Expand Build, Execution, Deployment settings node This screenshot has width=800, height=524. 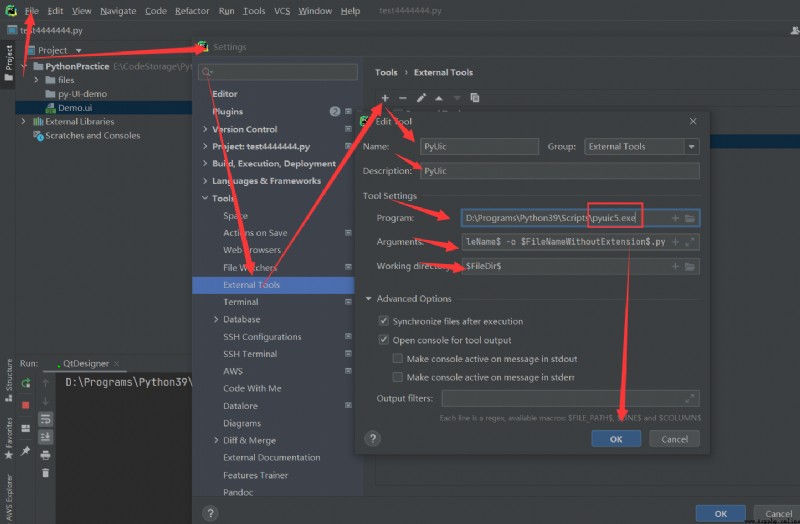[205, 163]
